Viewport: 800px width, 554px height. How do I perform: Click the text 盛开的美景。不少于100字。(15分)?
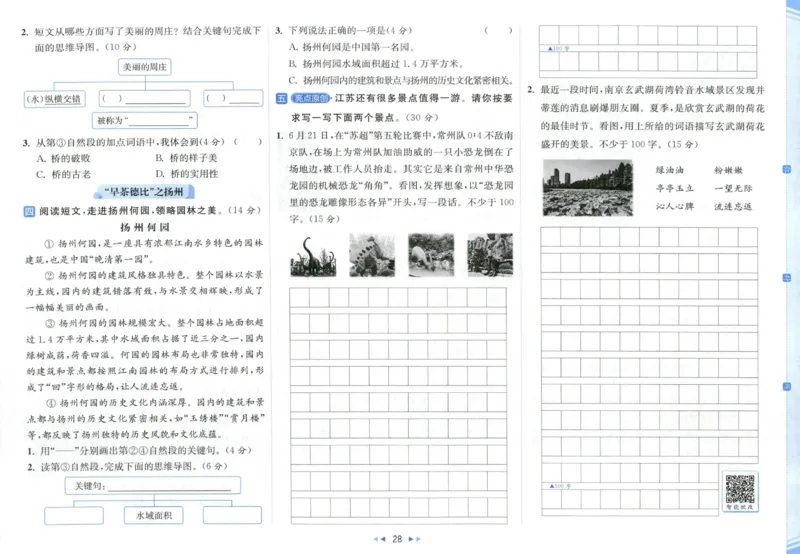[x=619, y=144]
